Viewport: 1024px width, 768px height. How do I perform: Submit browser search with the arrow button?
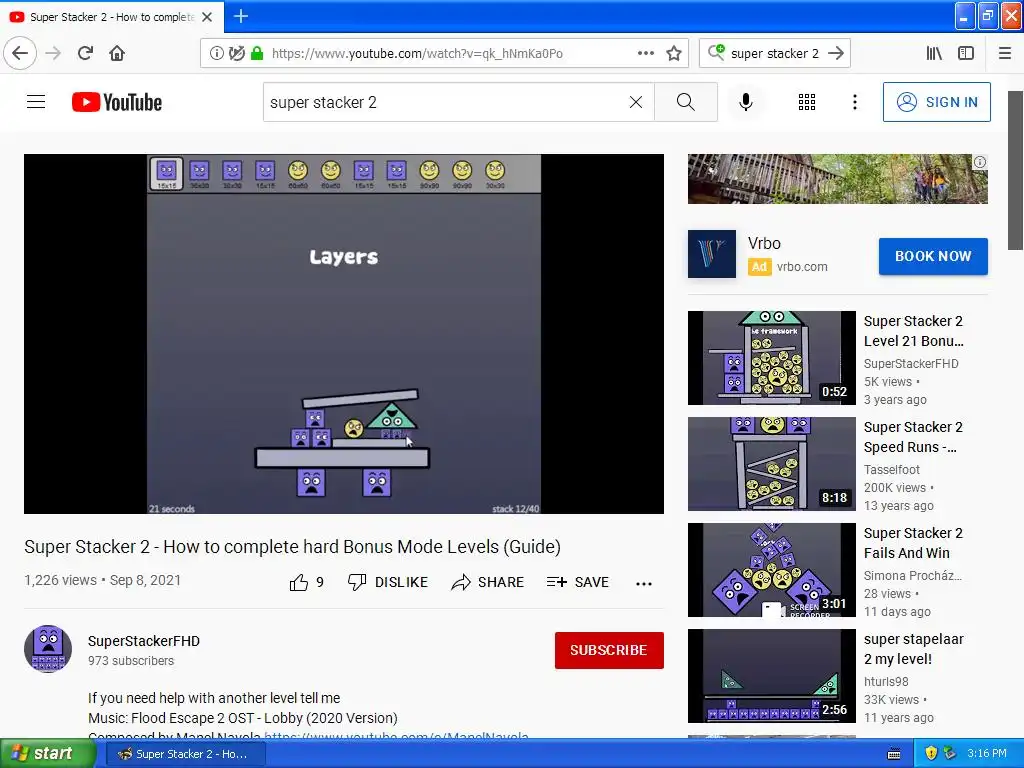click(835, 53)
